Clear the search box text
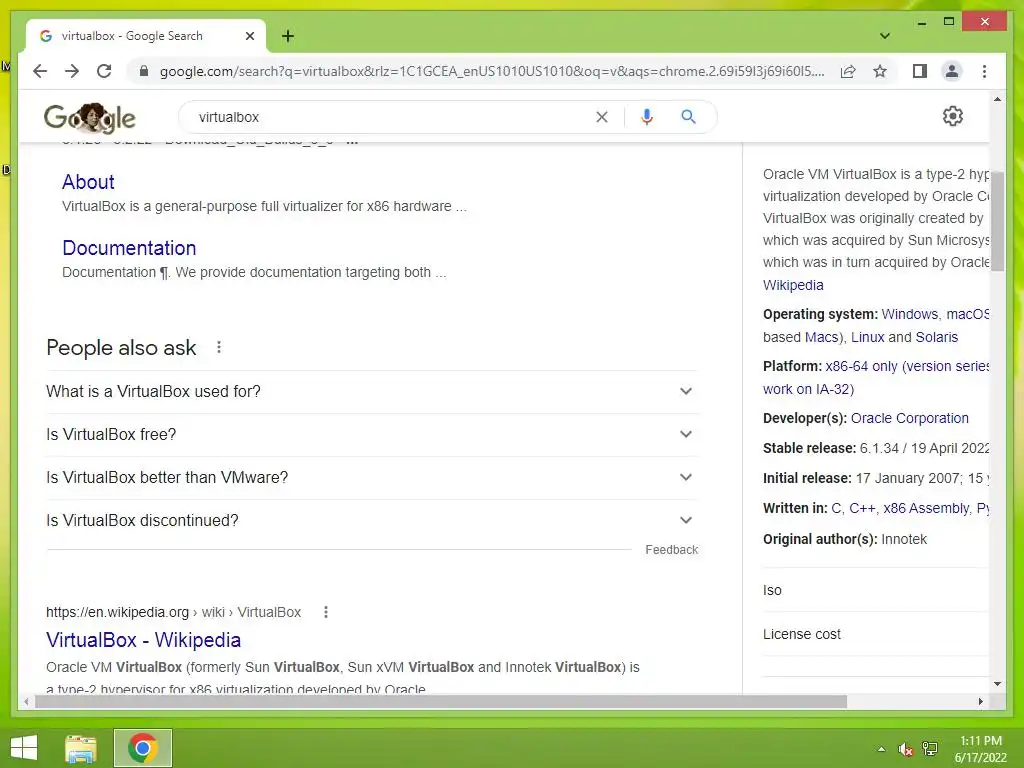The image size is (1024, 768). coord(601,117)
